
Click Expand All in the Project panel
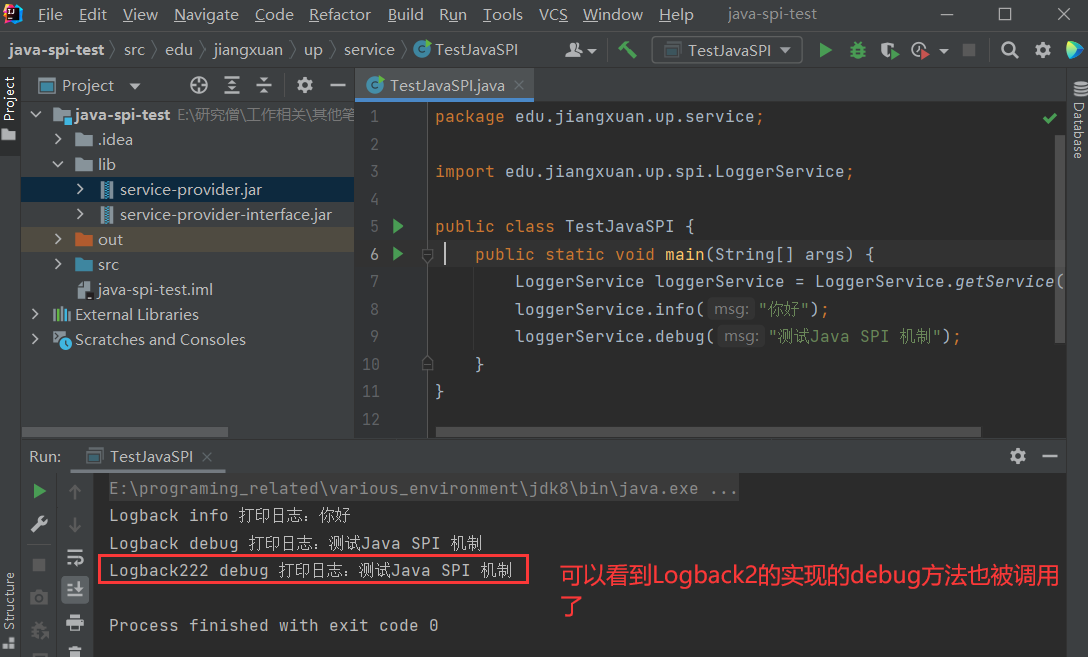[232, 85]
